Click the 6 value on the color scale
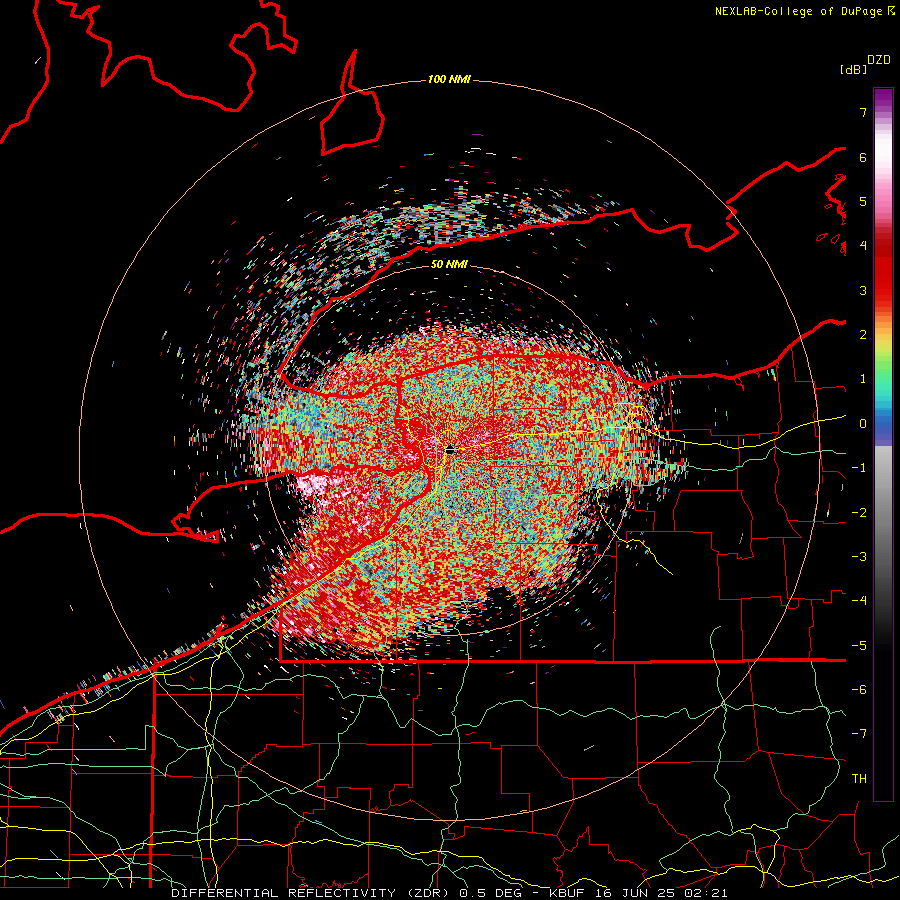This screenshot has height=900, width=900. tap(863, 157)
